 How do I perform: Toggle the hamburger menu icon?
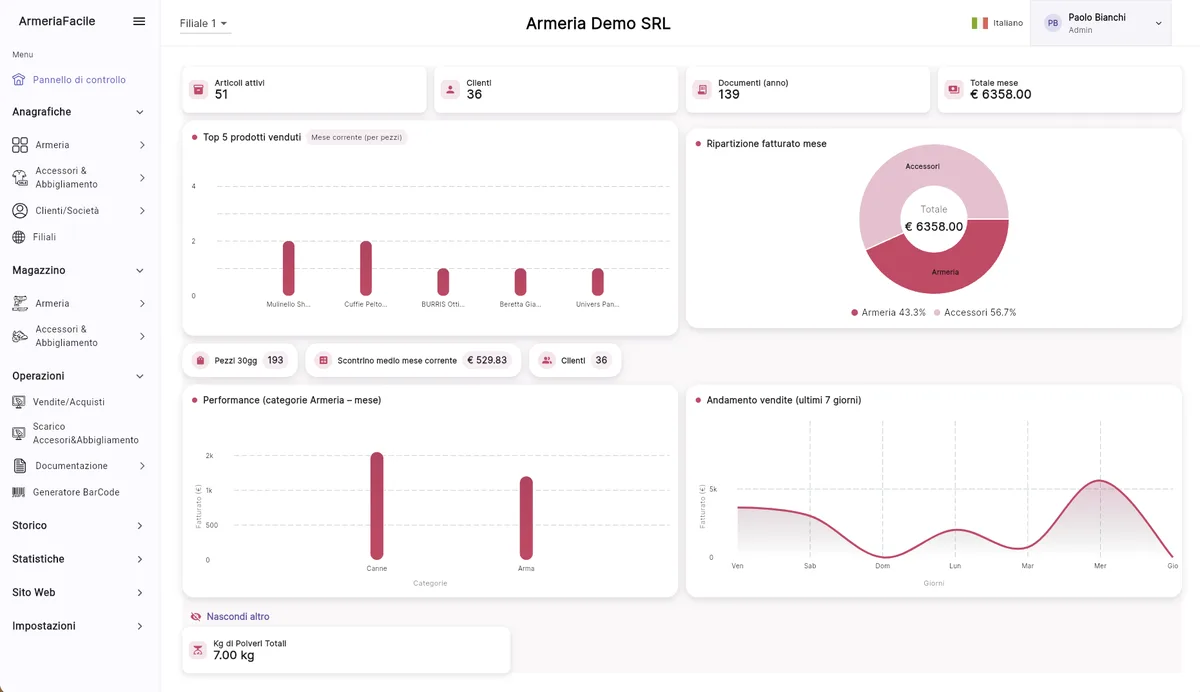[x=139, y=21]
